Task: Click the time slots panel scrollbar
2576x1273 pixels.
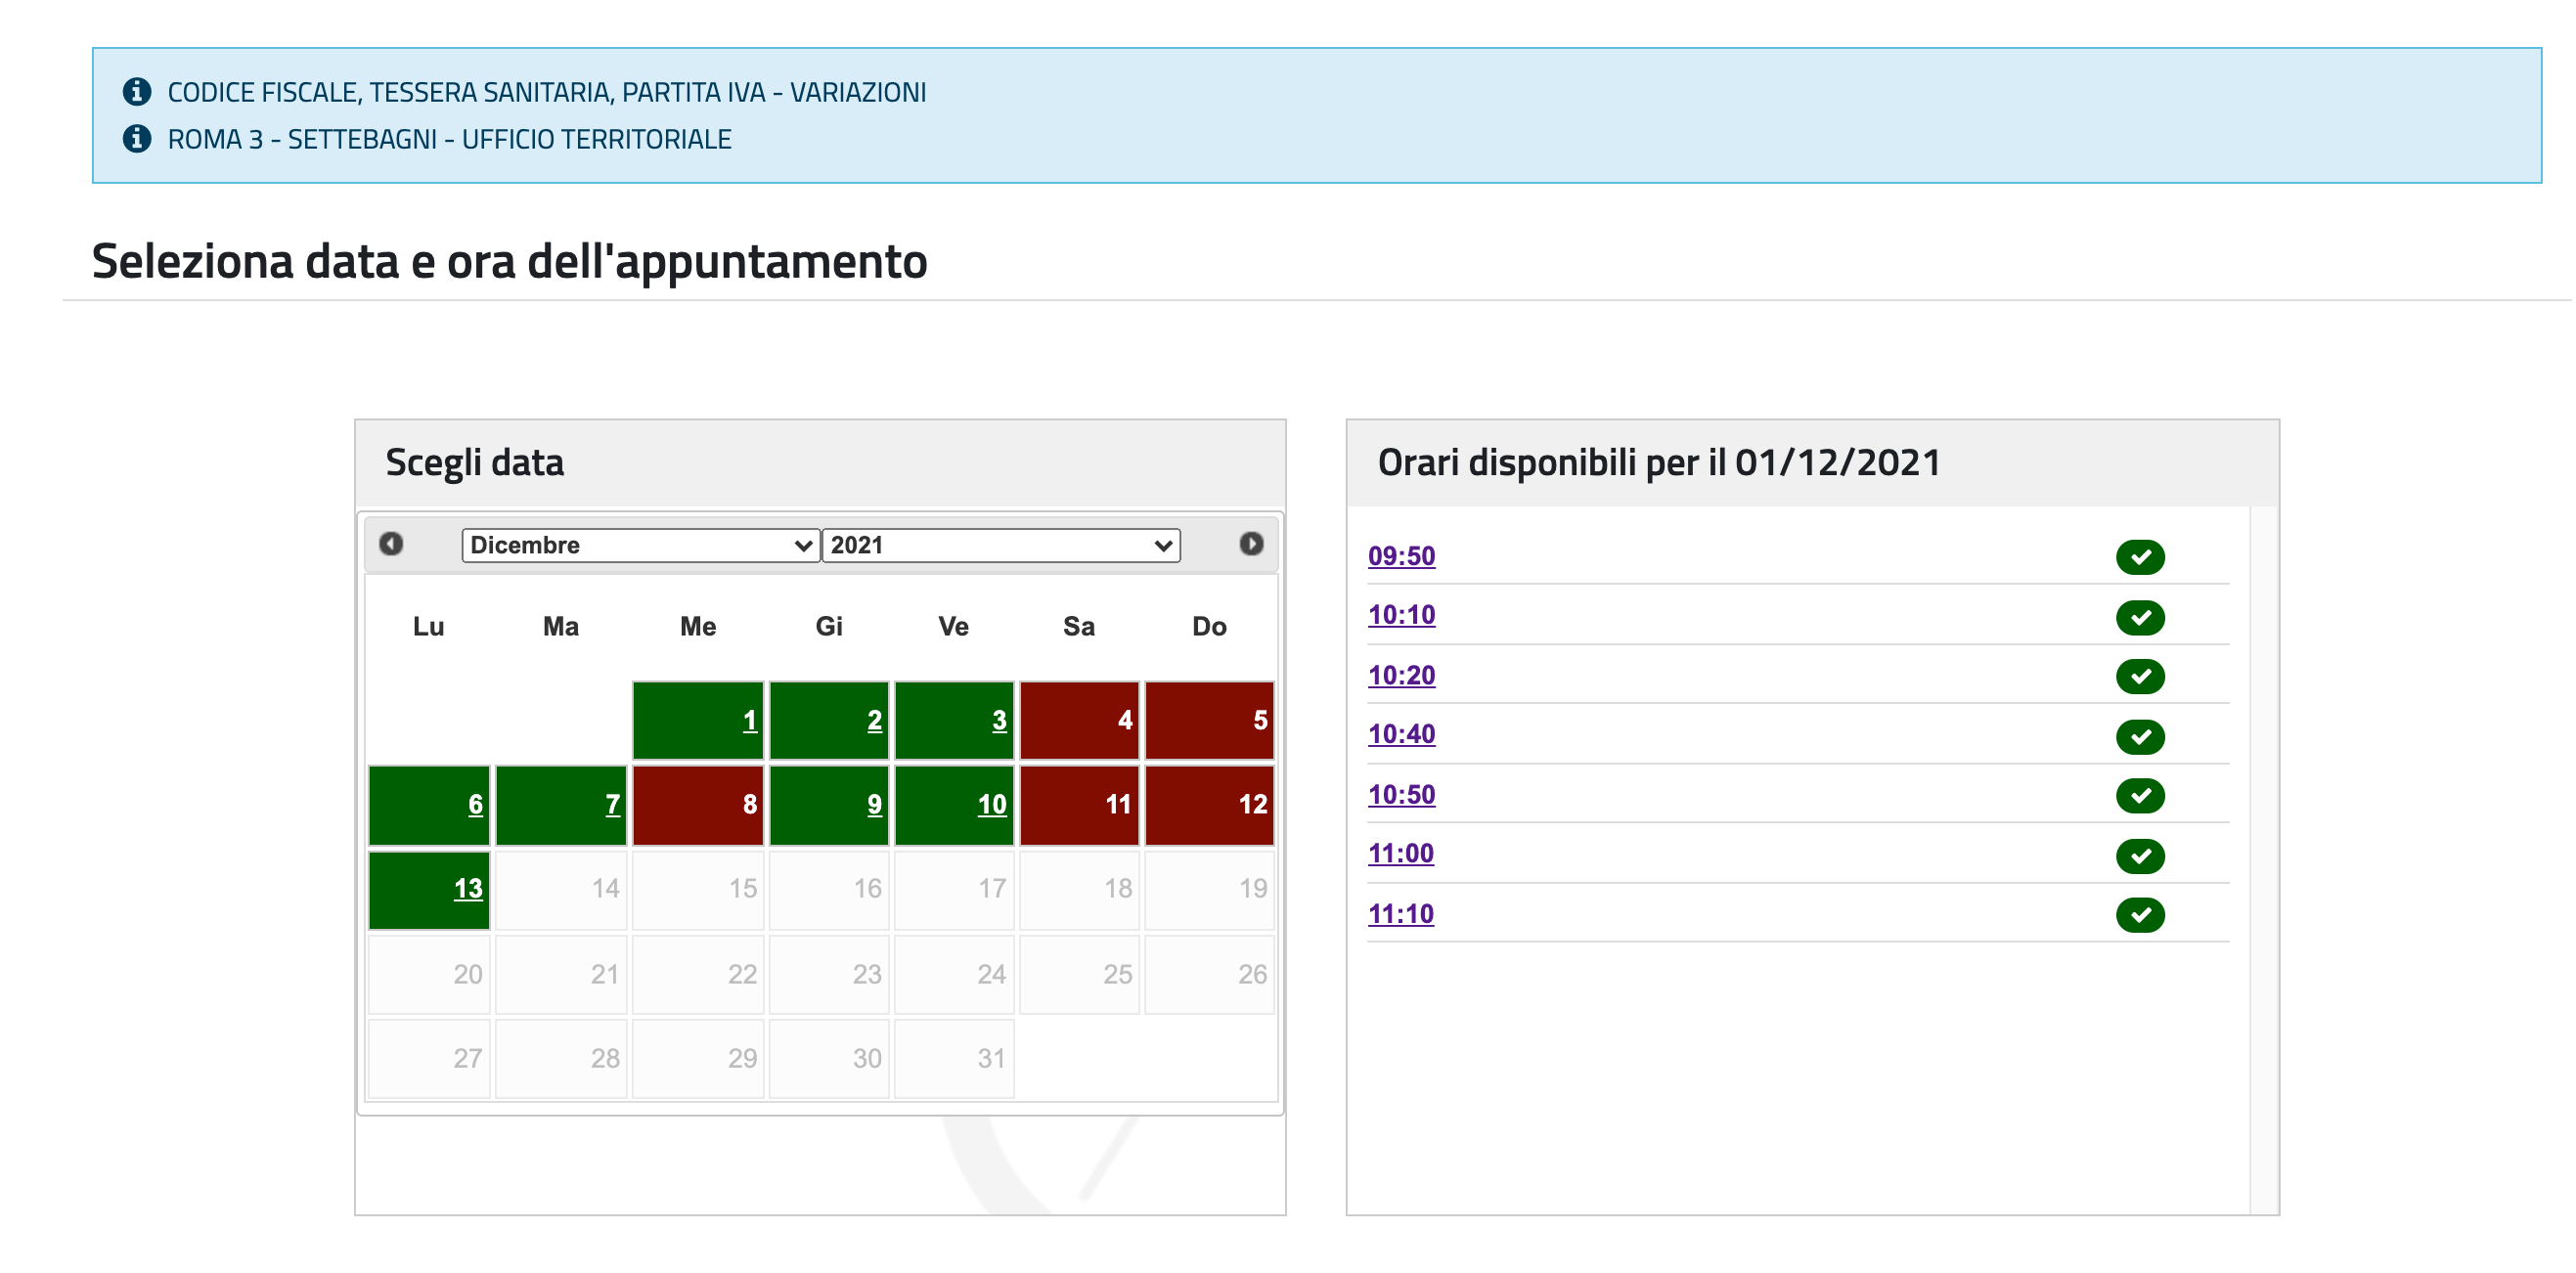Action: [2262, 860]
